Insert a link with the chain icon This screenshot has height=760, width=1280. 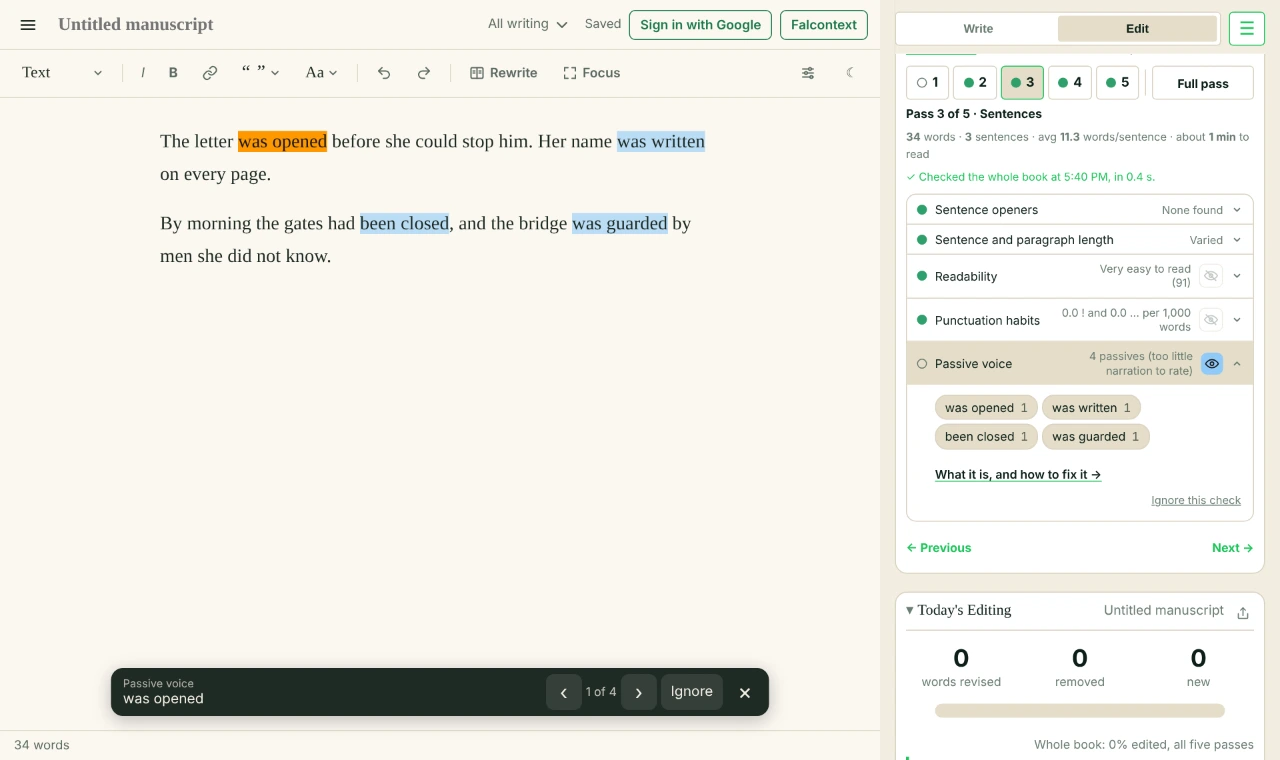click(x=210, y=73)
